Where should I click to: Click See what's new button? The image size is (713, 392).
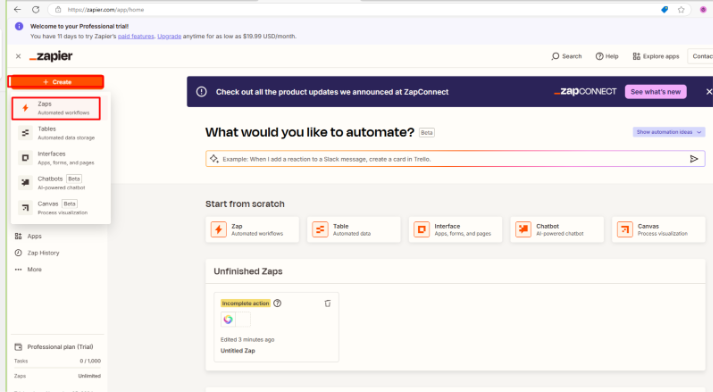click(x=655, y=92)
